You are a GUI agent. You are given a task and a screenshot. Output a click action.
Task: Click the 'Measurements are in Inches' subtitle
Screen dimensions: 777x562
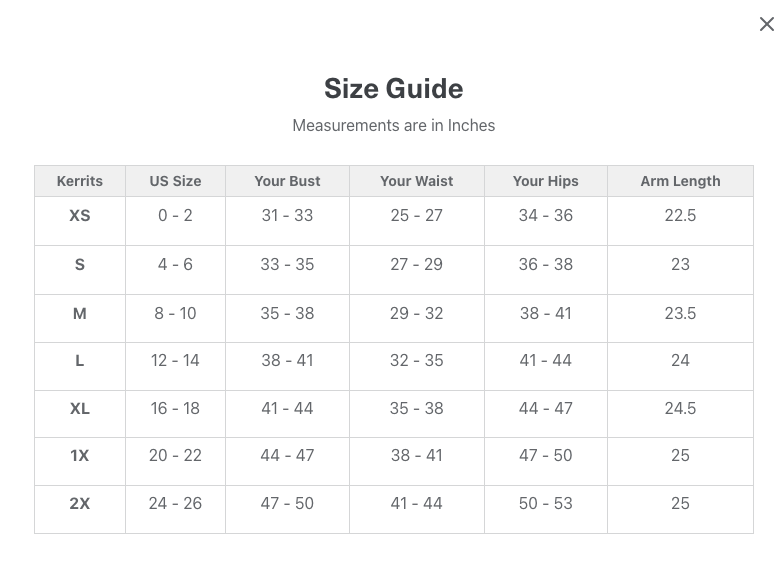coord(393,125)
